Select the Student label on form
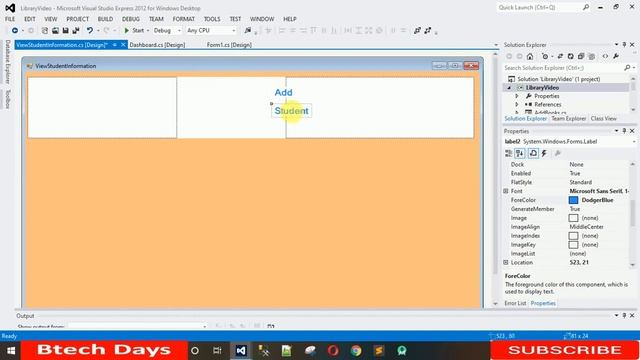Viewport: 640px width, 360px height. [x=291, y=111]
